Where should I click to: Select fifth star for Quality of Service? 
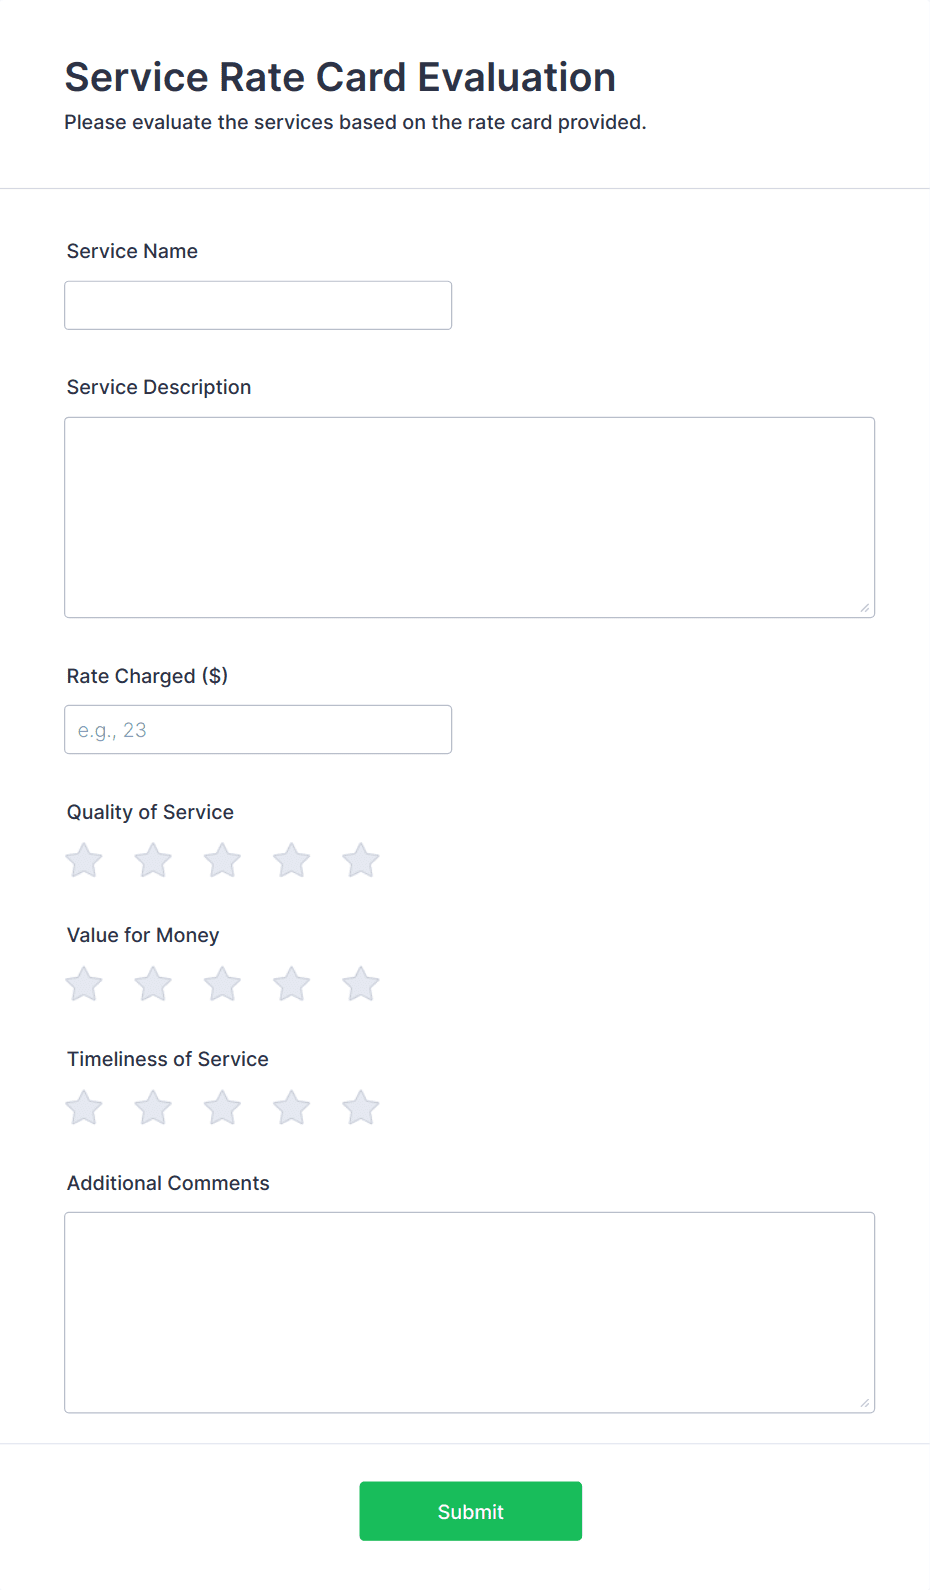[x=361, y=861]
